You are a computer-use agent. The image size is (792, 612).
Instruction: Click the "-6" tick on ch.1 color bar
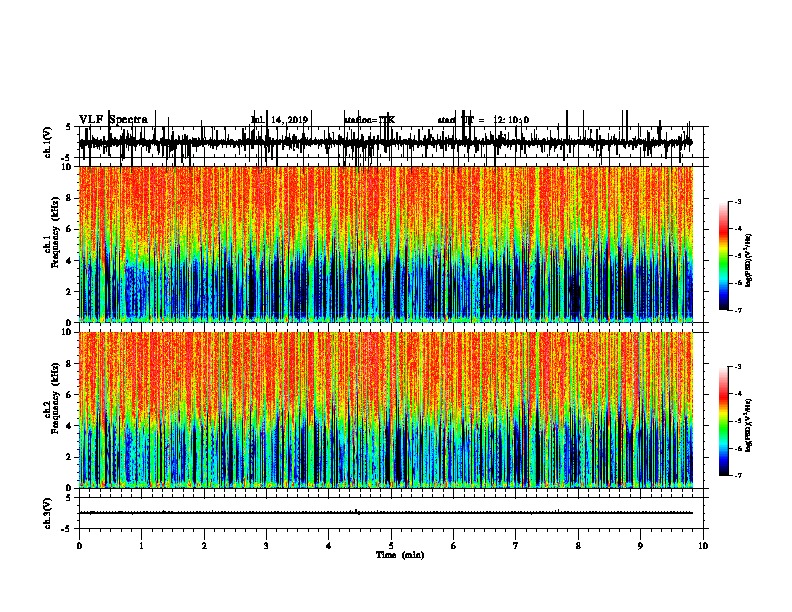[x=737, y=283]
